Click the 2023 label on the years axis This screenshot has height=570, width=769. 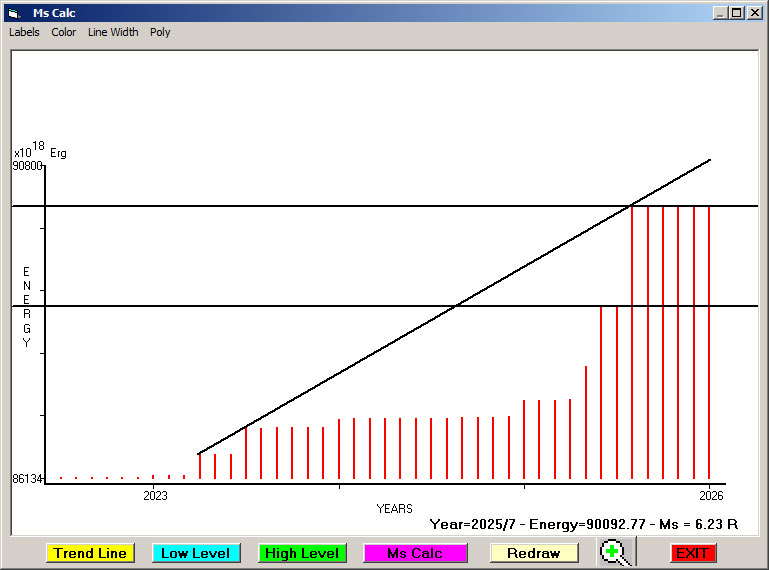point(155,495)
